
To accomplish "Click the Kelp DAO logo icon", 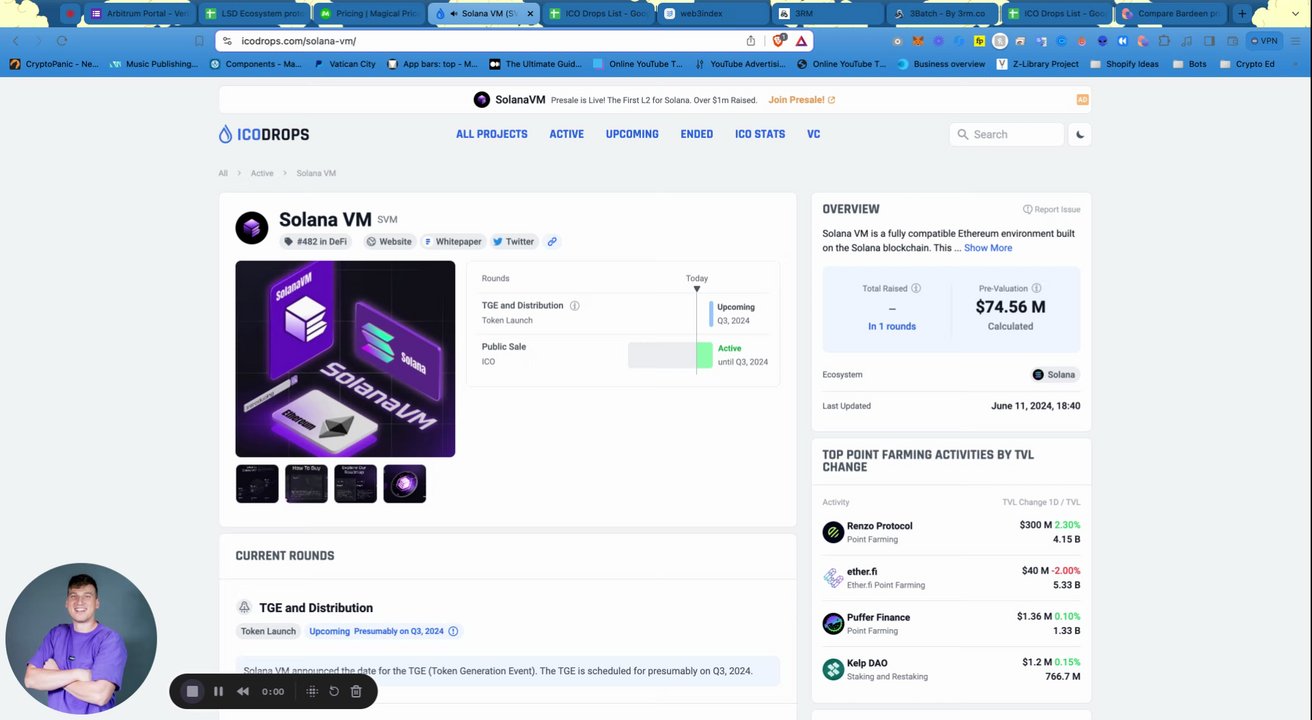I will pos(833,669).
